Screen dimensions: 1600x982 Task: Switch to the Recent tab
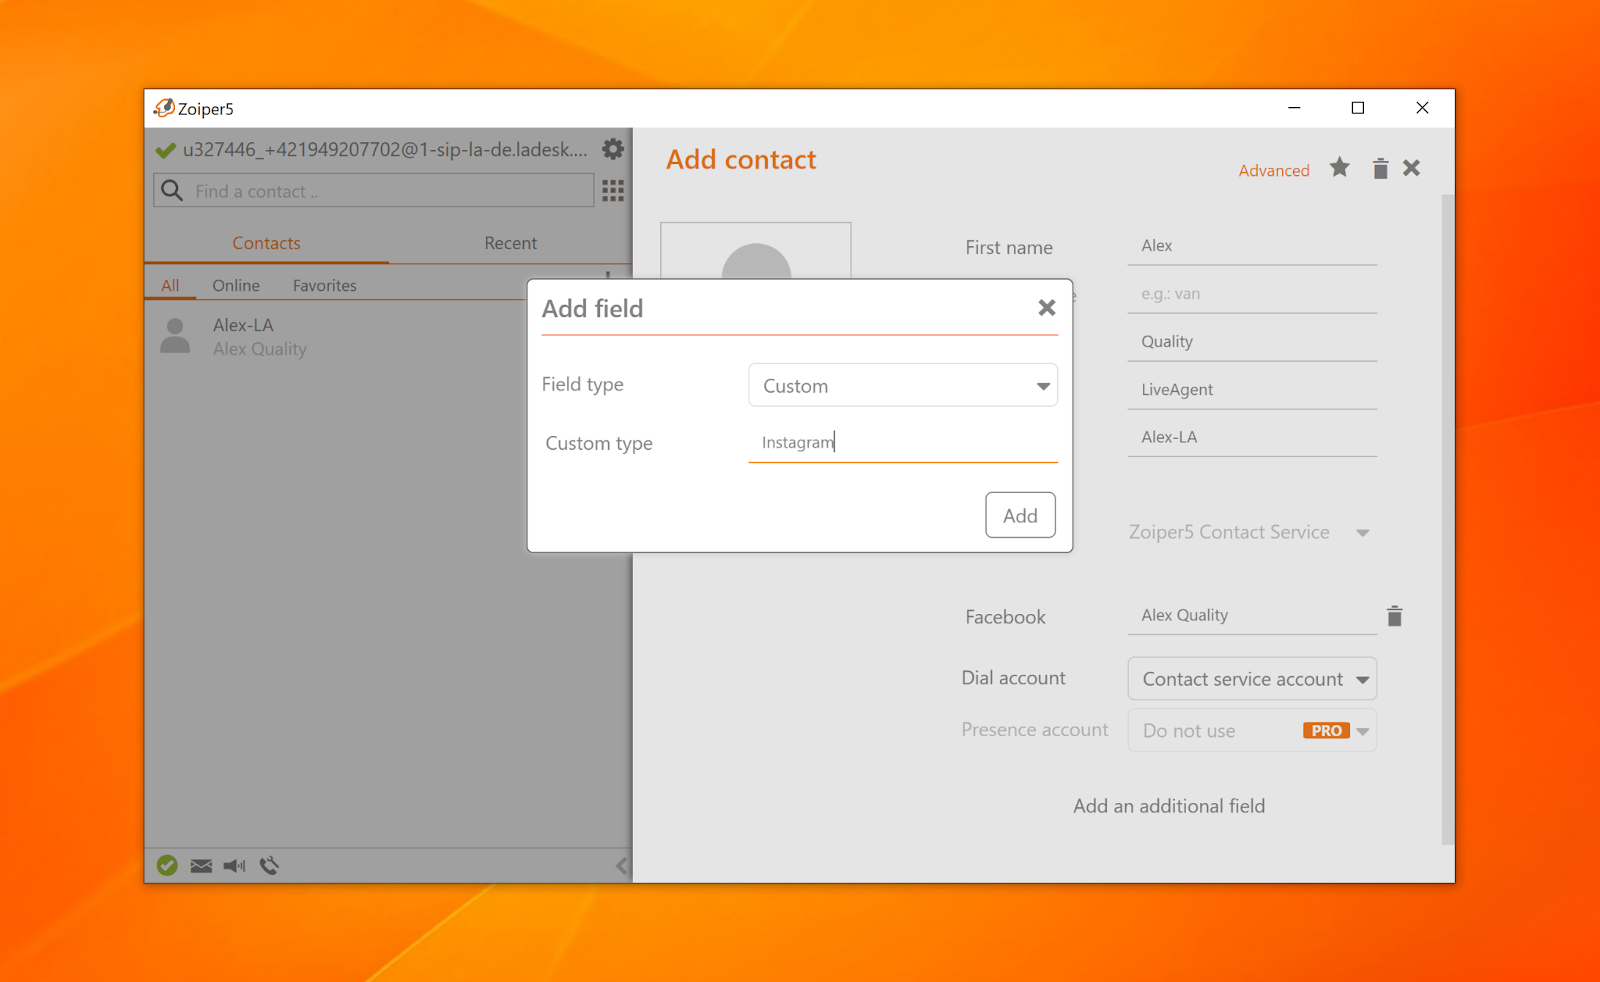tap(510, 243)
